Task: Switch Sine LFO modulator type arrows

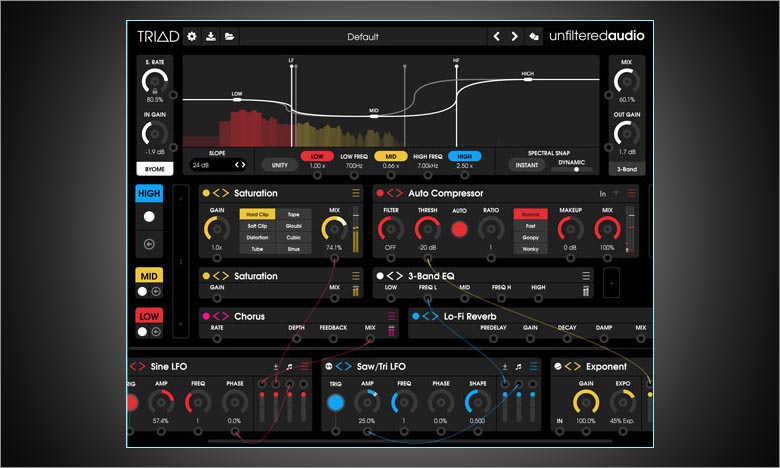Action: (x=137, y=367)
